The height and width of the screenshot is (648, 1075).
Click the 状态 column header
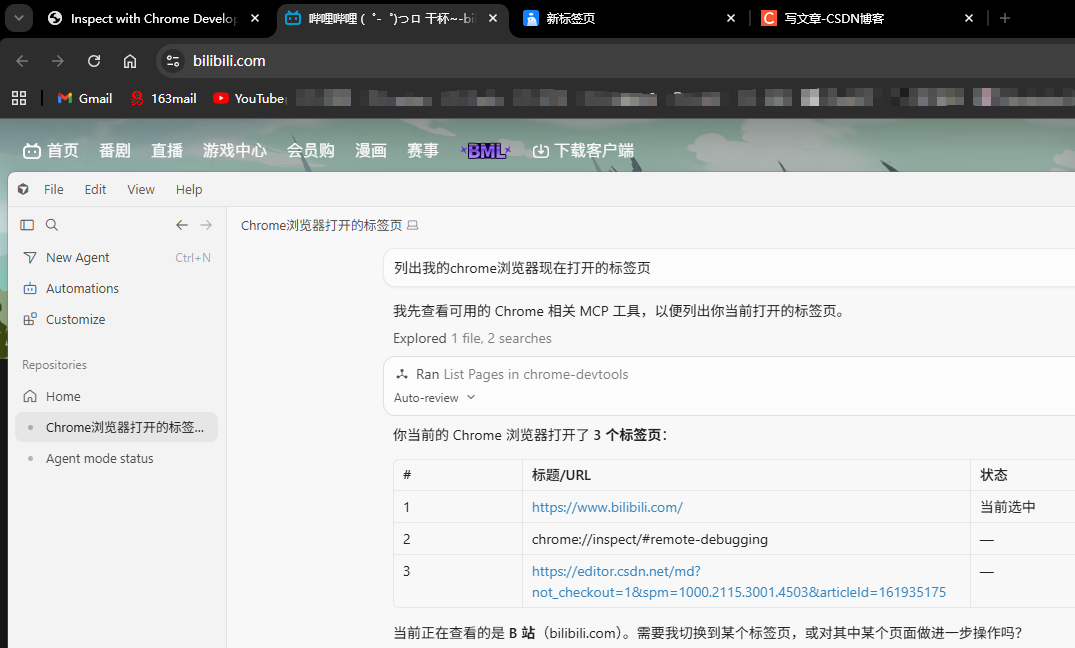coord(994,475)
